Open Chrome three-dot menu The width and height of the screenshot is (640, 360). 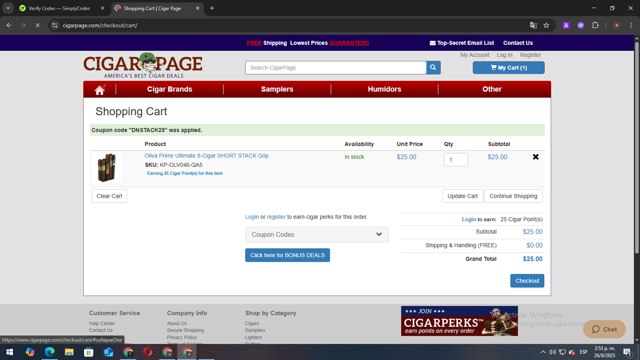point(631,25)
